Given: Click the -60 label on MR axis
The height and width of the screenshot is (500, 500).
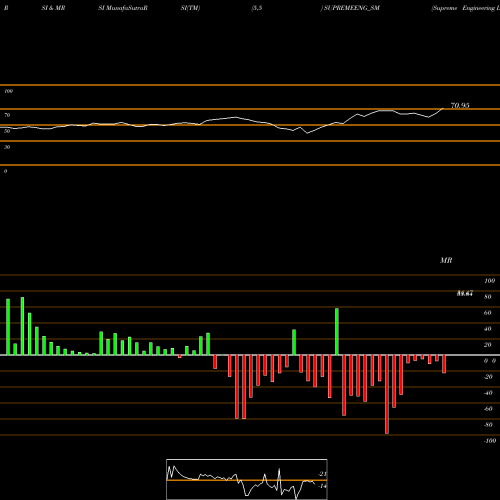Looking at the screenshot, I should click(488, 409).
